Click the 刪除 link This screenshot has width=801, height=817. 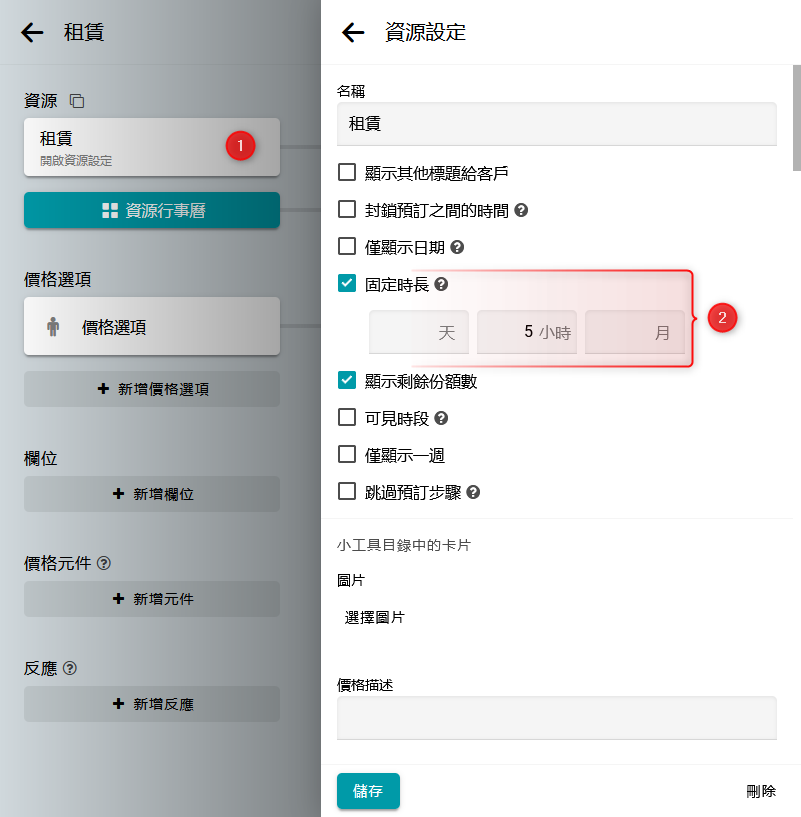(x=760, y=791)
